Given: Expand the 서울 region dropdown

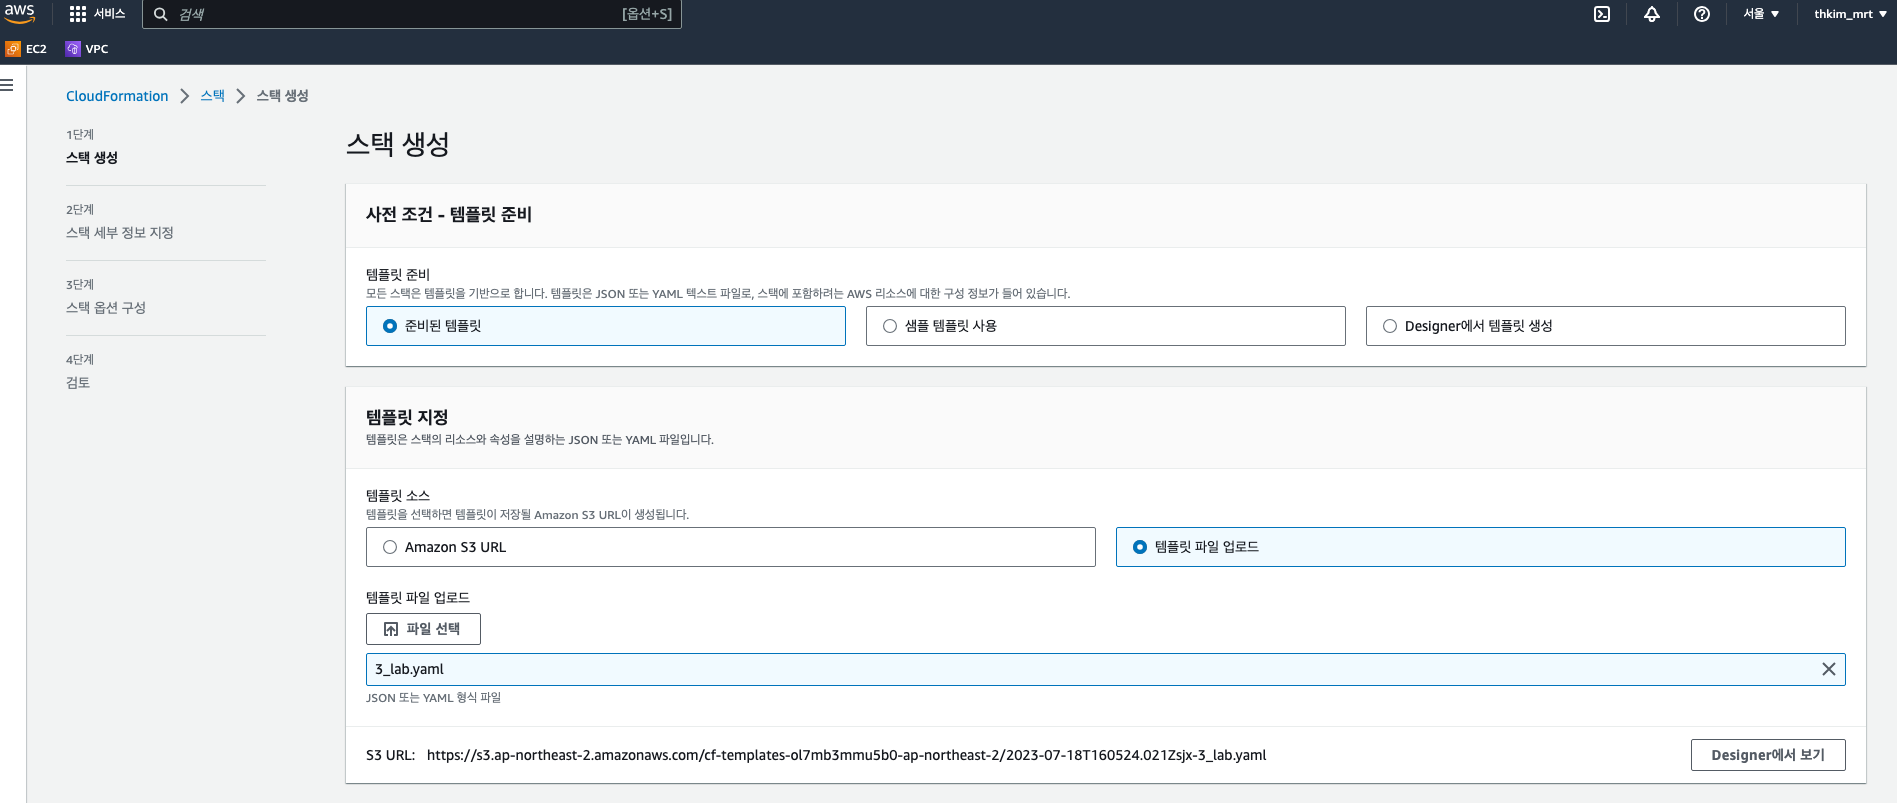Looking at the screenshot, I should click(1761, 14).
